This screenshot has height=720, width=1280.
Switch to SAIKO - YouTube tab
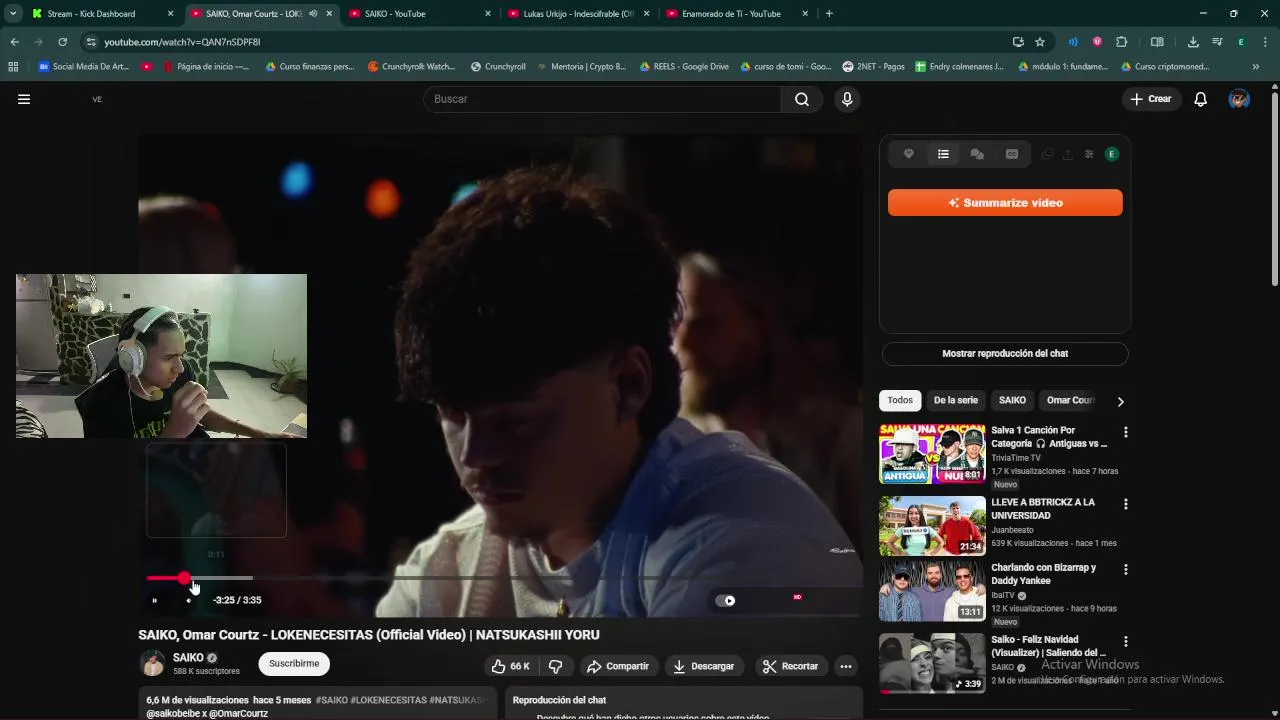point(420,14)
